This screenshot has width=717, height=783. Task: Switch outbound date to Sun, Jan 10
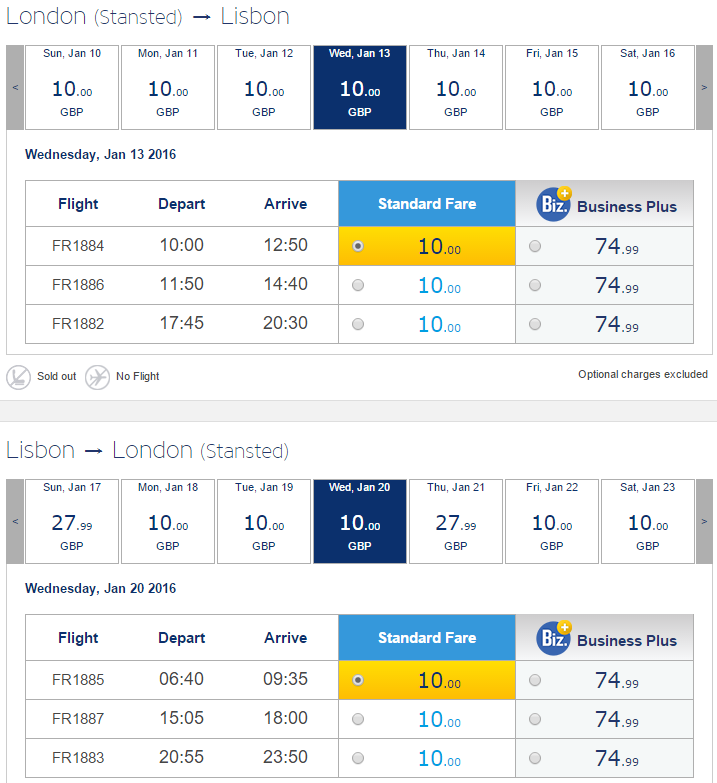(72, 87)
